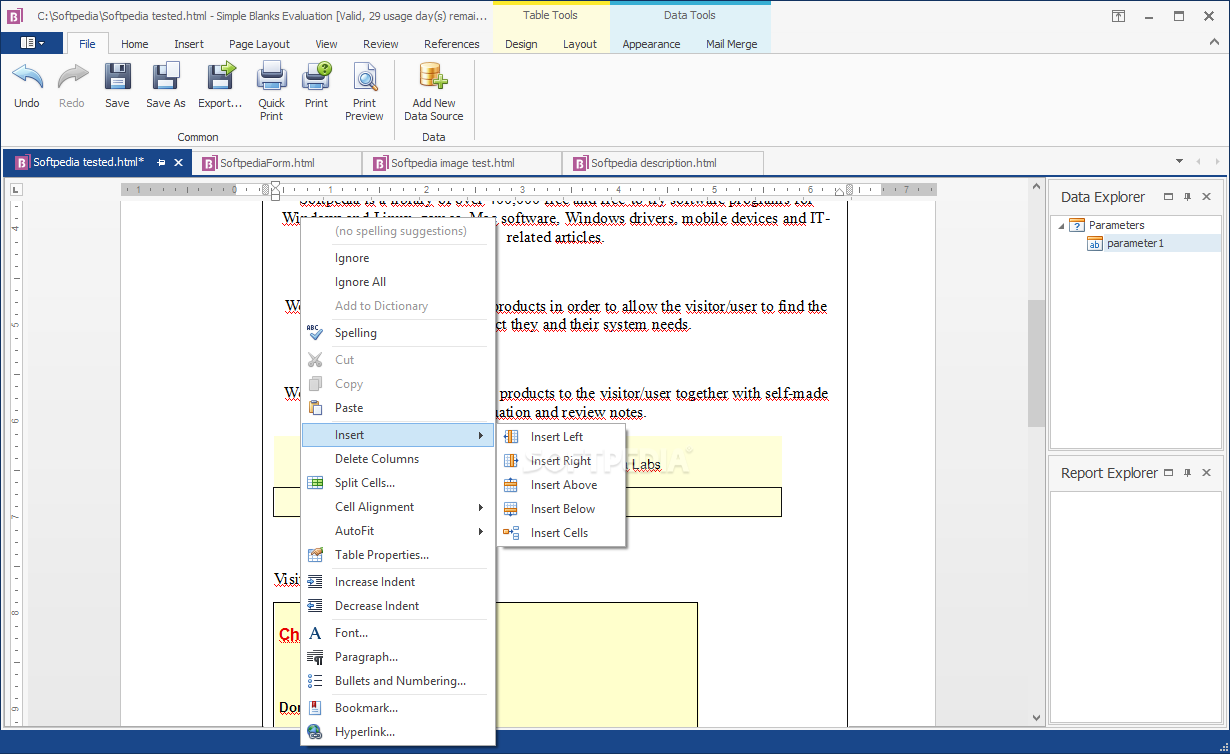Screen dimensions: 1230x754
Task: Click Decrease Indent
Action: coord(398,606)
